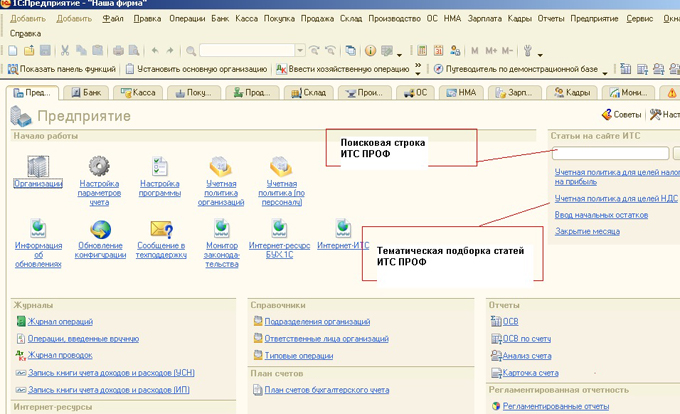680x414 pixels.
Task: Switch to the Склад tab
Action: pos(308,92)
